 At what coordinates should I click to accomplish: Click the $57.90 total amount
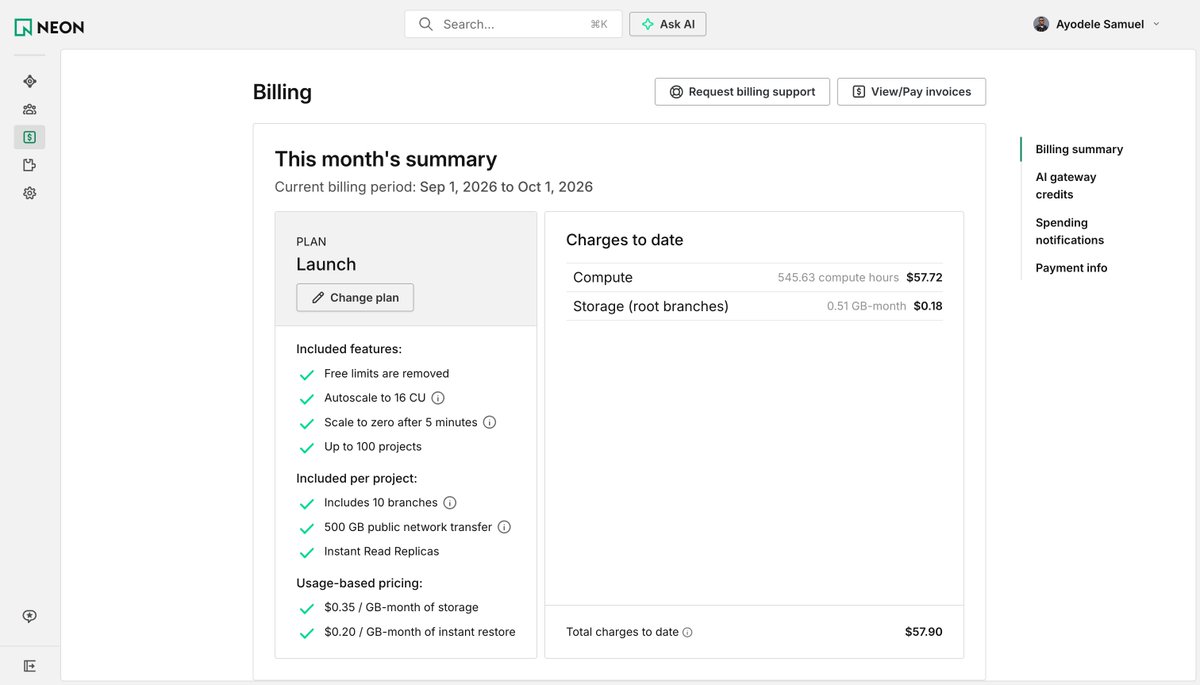point(924,632)
